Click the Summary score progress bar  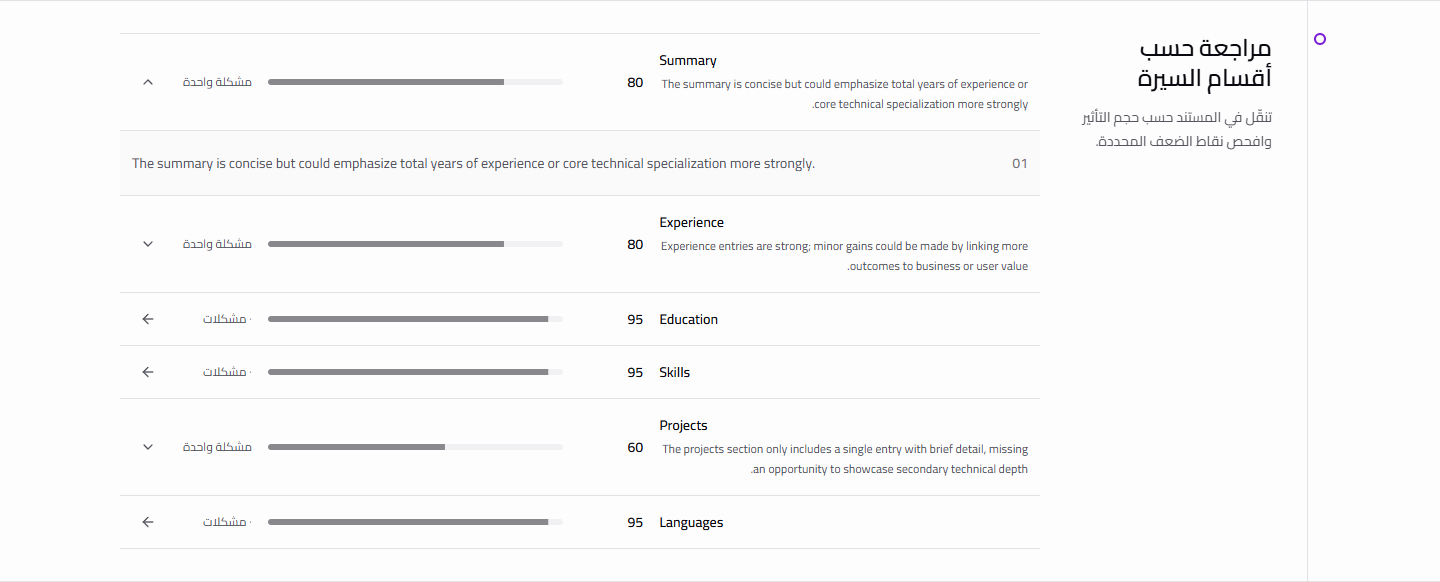[415, 82]
